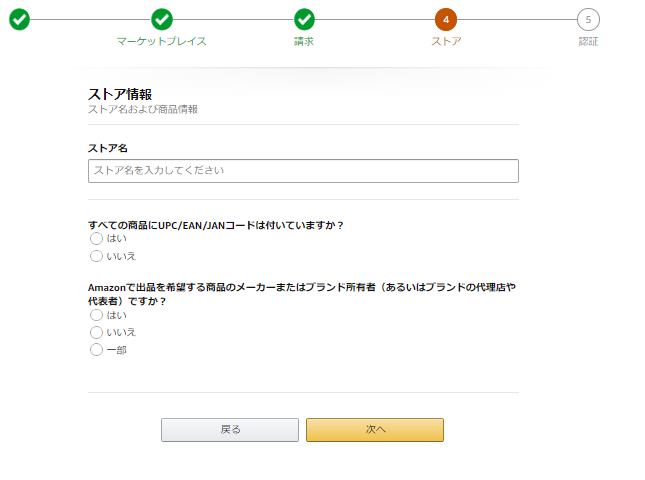Click the first completed step checkmark icon

point(19,19)
